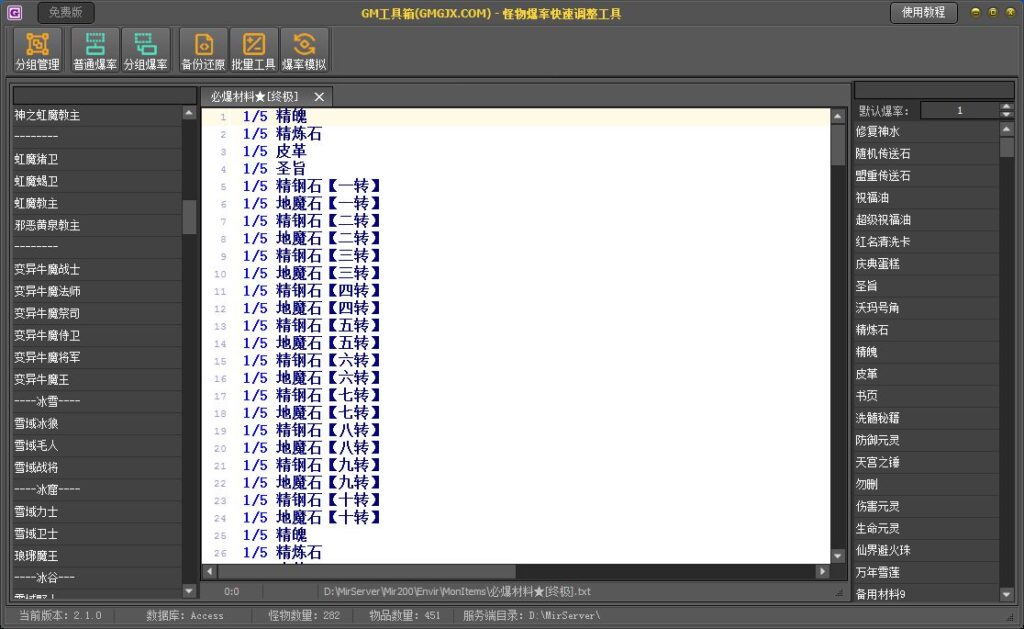Open the 分组管理 tool
The image size is (1024, 629).
point(37,50)
